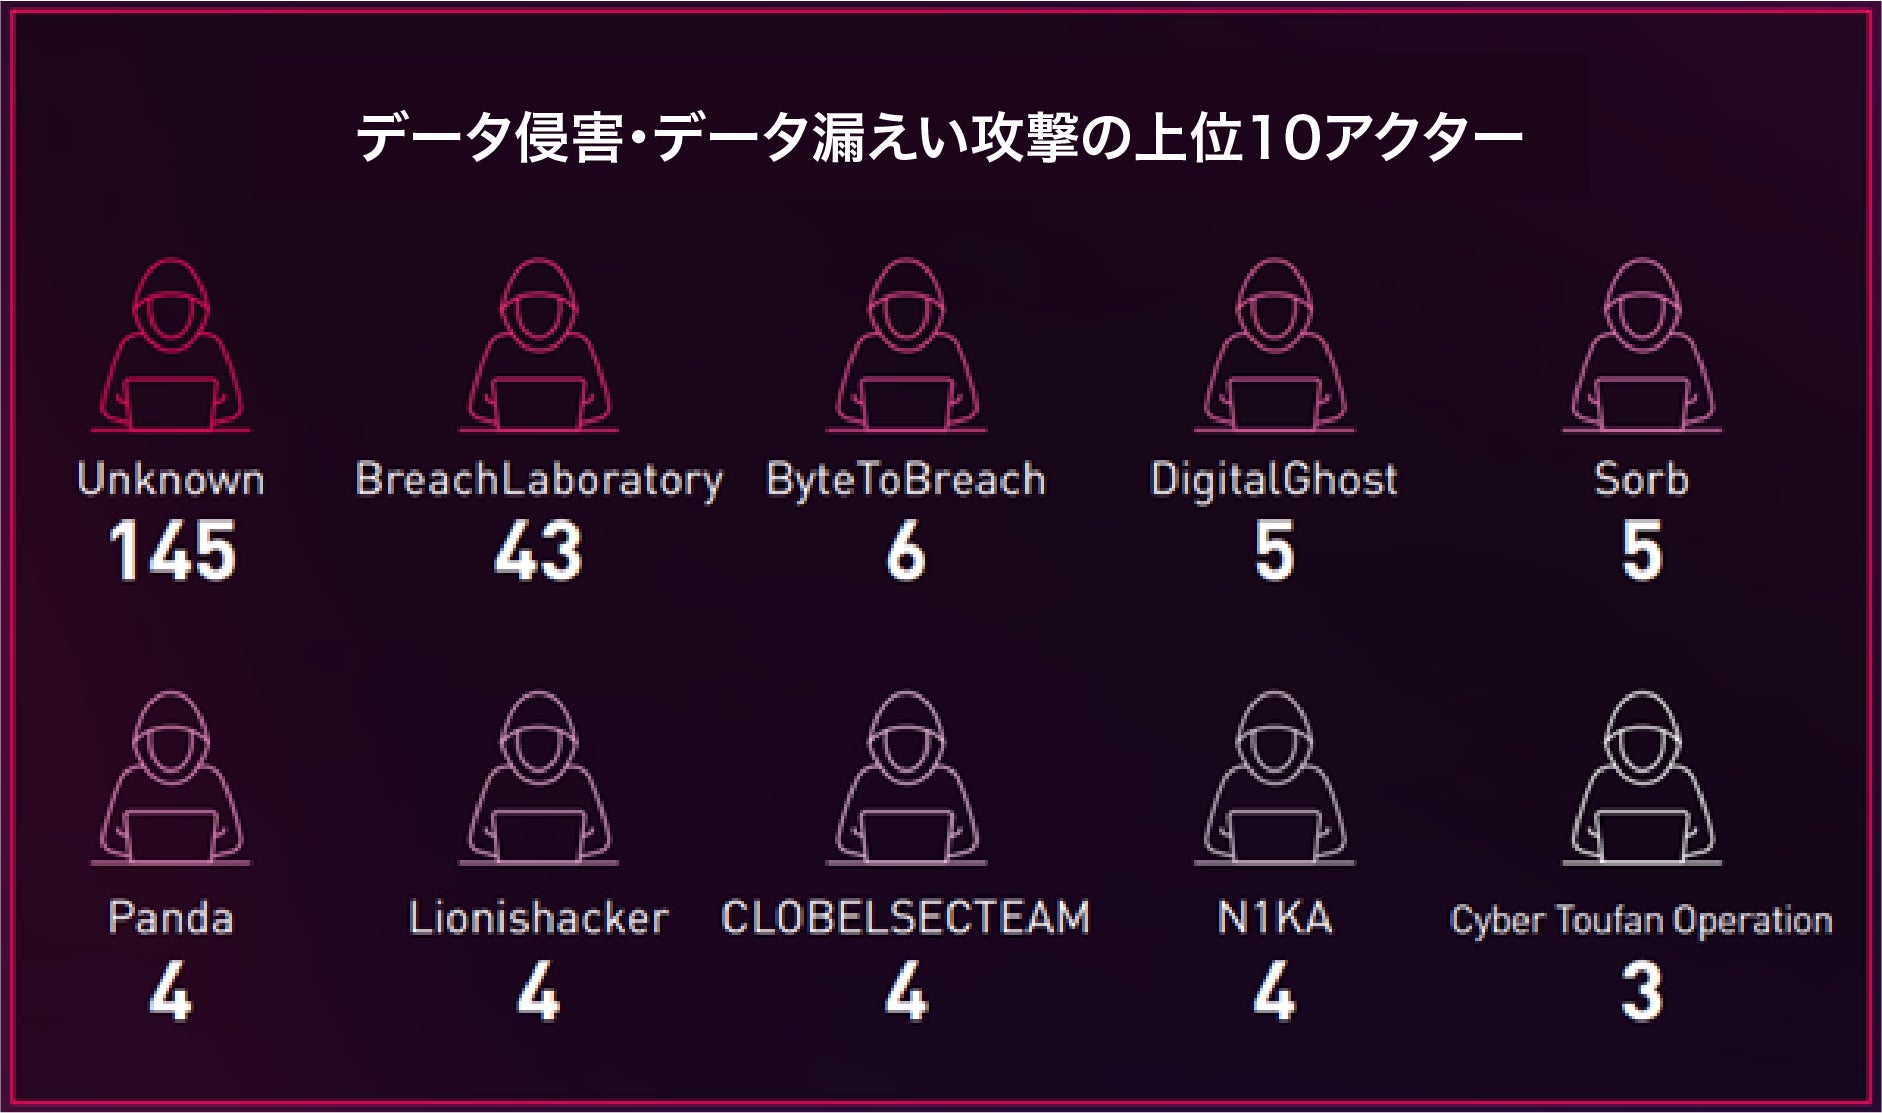Click the hacker icon above Panda
The width and height of the screenshot is (1882, 1113).
[171, 778]
